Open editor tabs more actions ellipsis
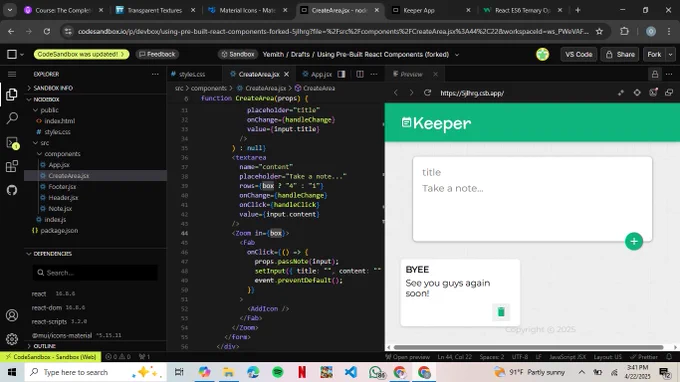This screenshot has width=680, height=382. [374, 74]
